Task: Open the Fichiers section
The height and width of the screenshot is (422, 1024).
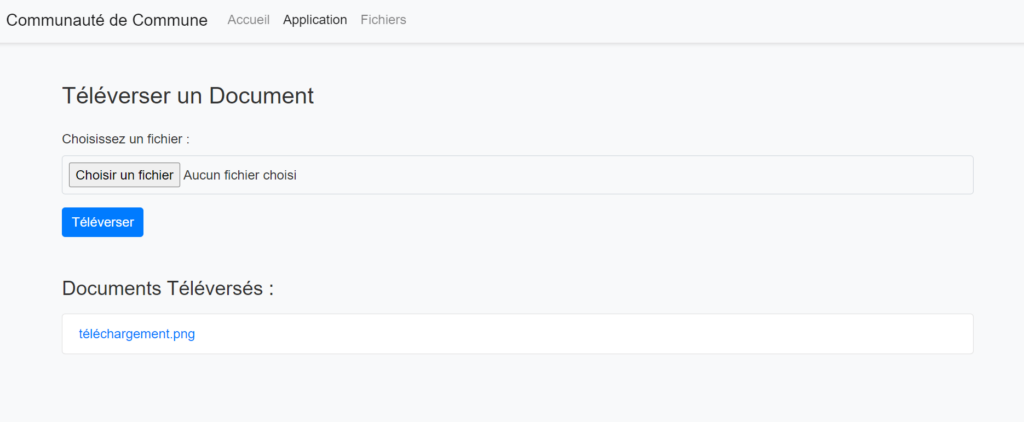Action: click(x=383, y=20)
